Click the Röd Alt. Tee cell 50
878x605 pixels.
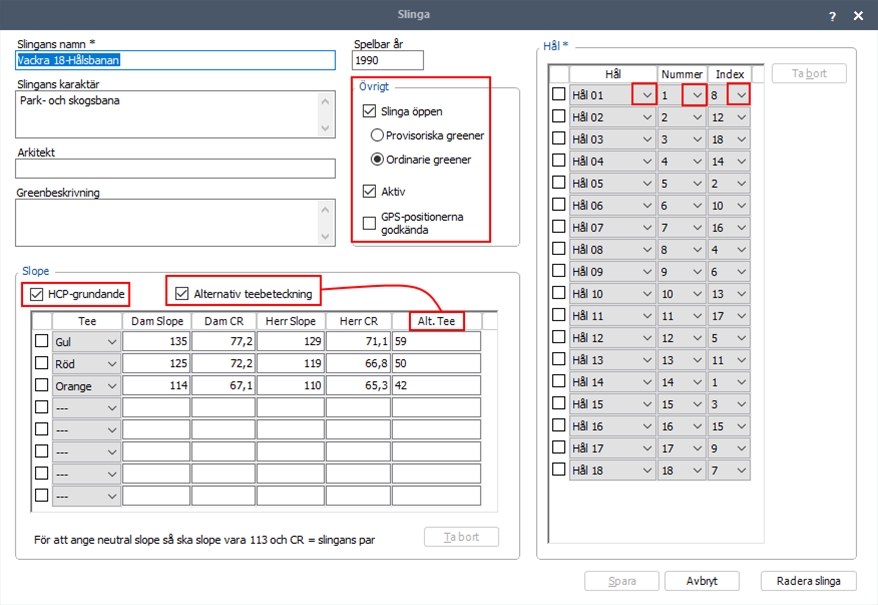[x=436, y=364]
